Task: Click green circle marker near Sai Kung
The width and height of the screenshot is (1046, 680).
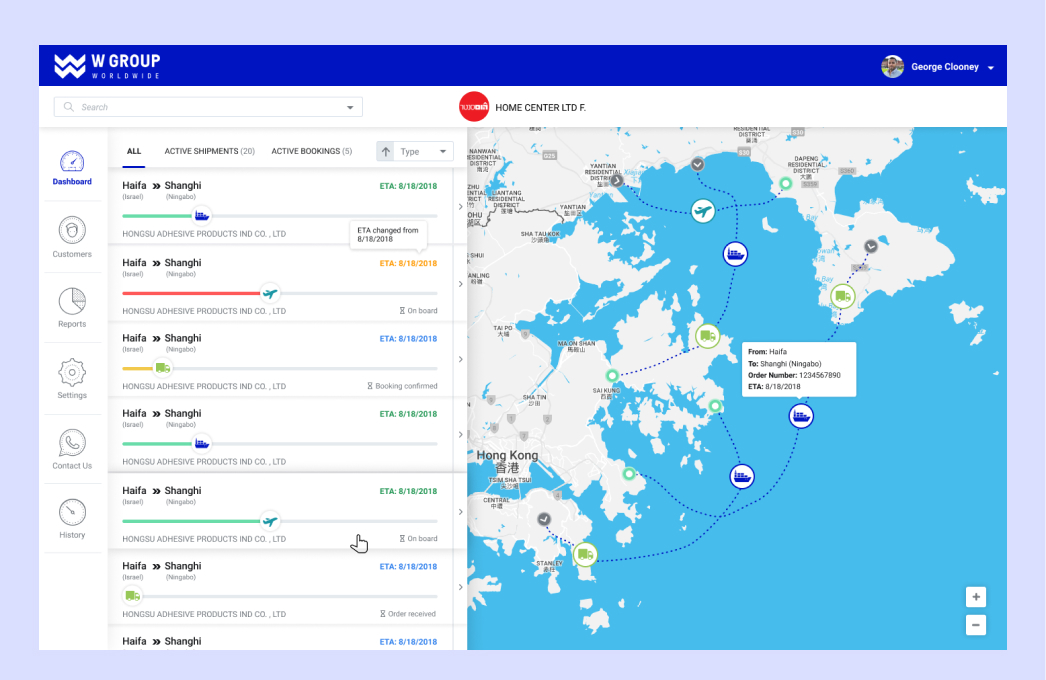Action: [612, 376]
